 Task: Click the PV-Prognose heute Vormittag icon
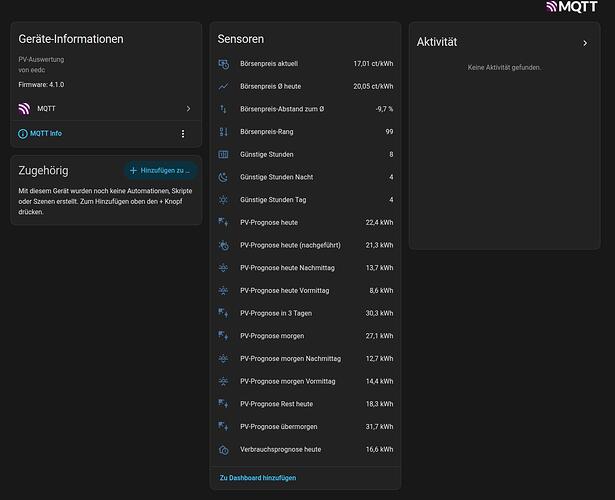pyautogui.click(x=224, y=291)
